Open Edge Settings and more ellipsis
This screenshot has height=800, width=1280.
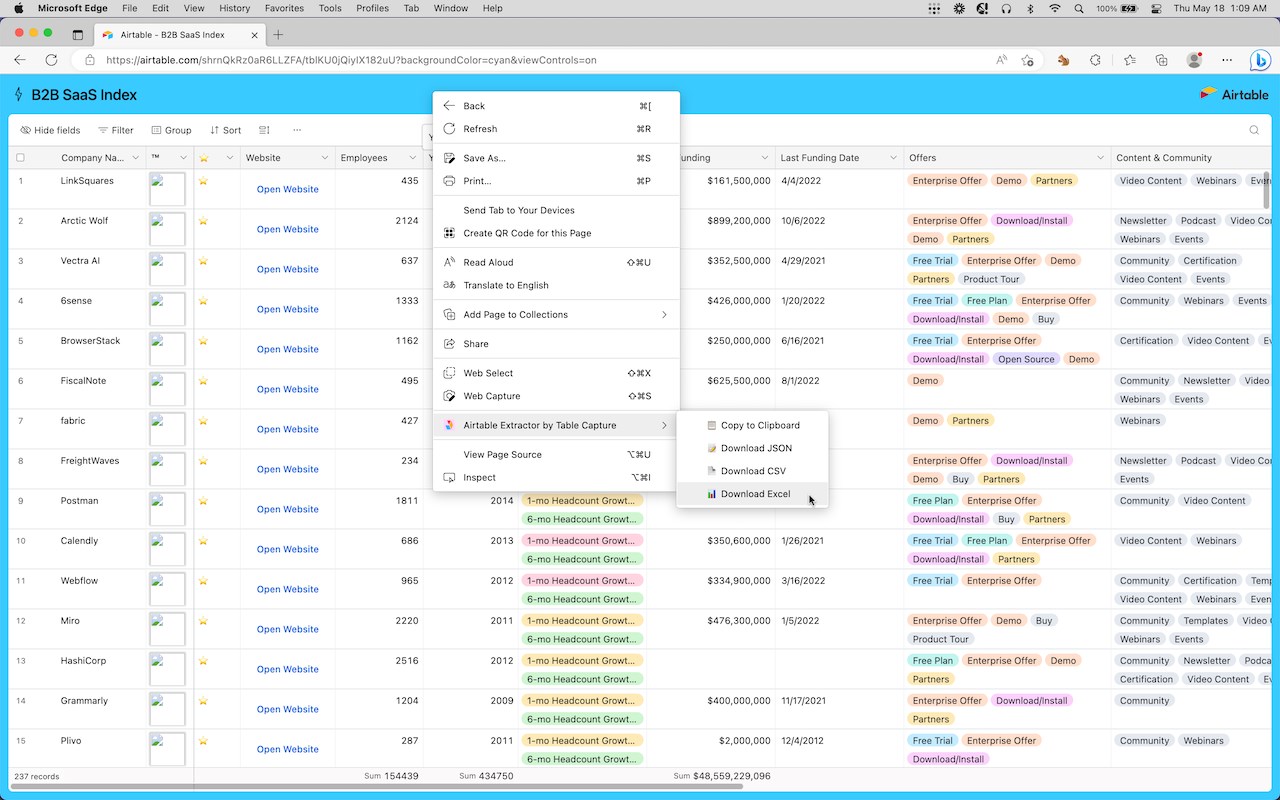[x=1225, y=60]
